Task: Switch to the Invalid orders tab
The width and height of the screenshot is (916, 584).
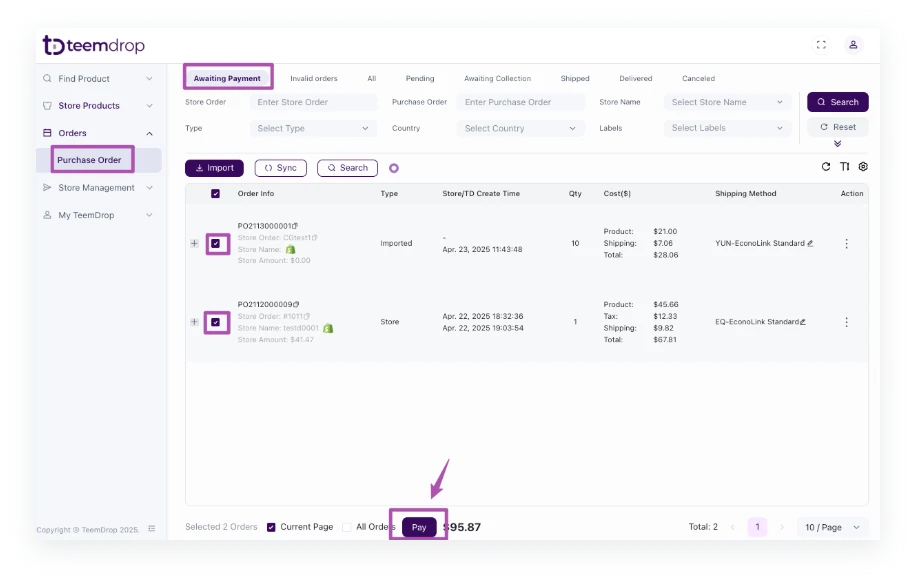Action: (x=313, y=78)
